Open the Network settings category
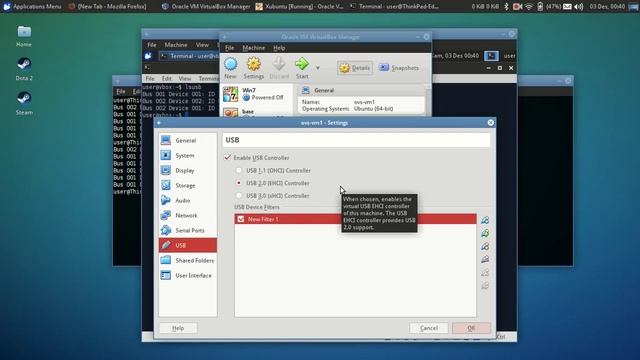This screenshot has width=640, height=360. [x=187, y=216]
